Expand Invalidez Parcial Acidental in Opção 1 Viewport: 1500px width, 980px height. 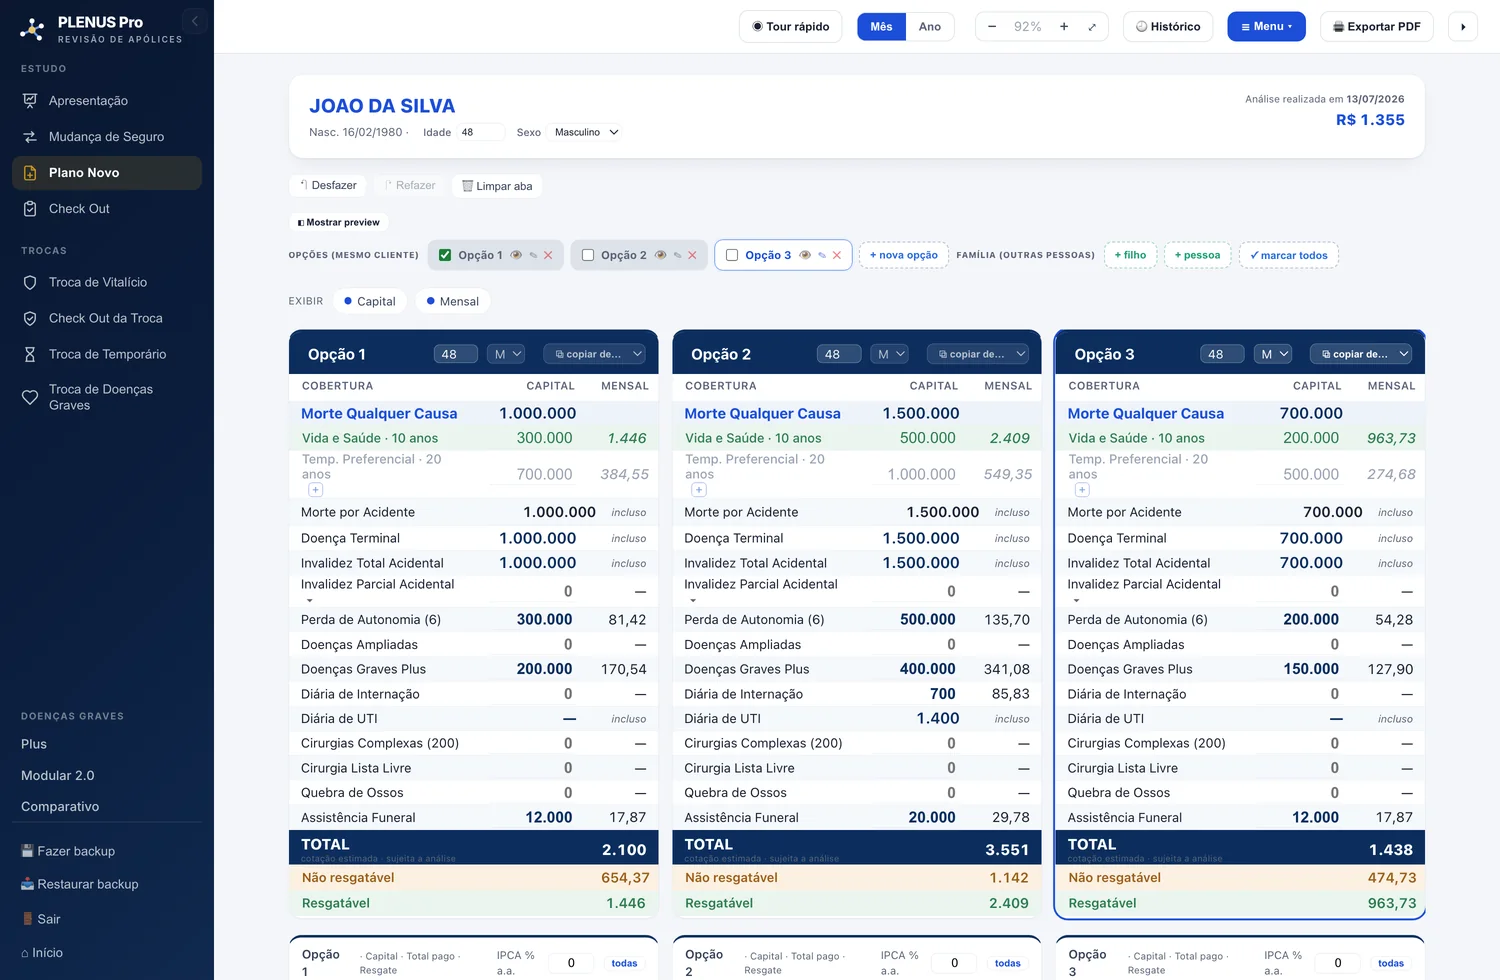pyautogui.click(x=310, y=601)
